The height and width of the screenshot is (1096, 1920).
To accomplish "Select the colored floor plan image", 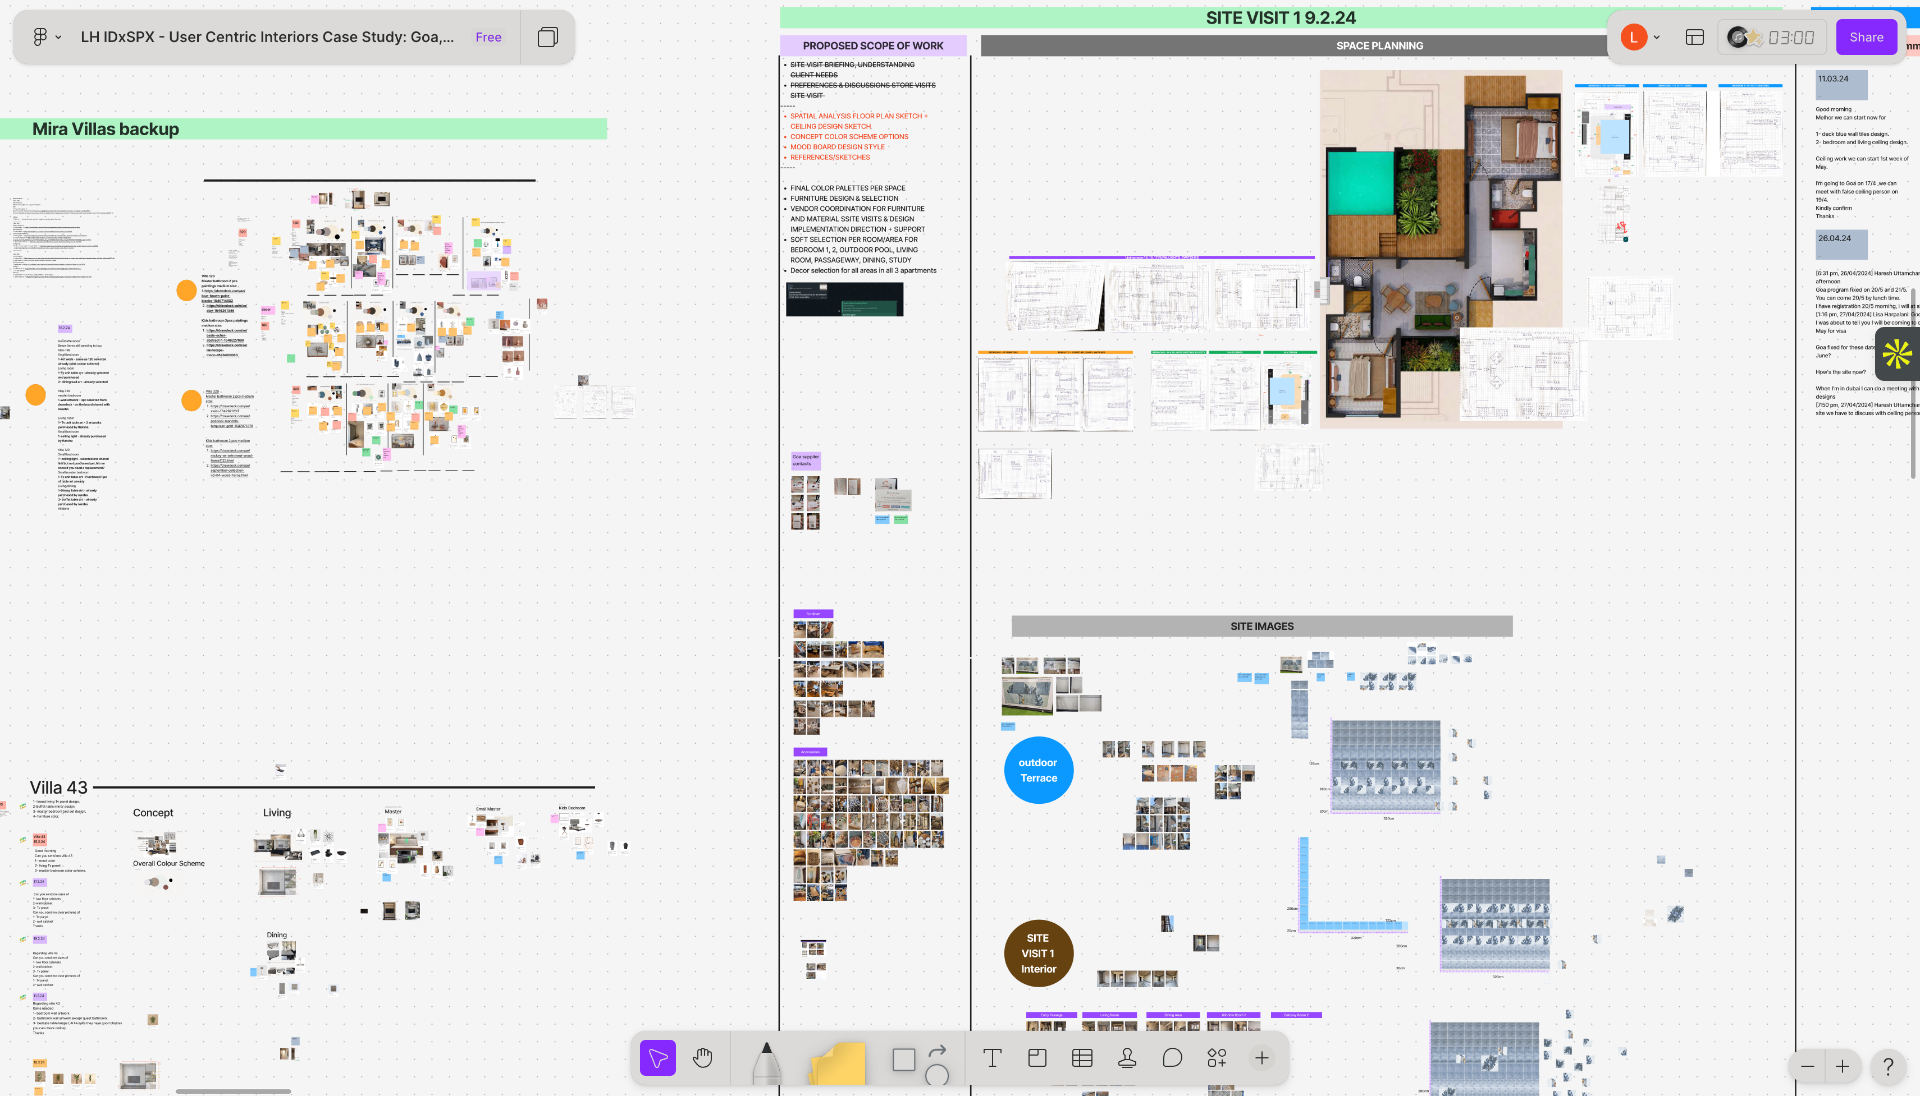I will [1441, 249].
